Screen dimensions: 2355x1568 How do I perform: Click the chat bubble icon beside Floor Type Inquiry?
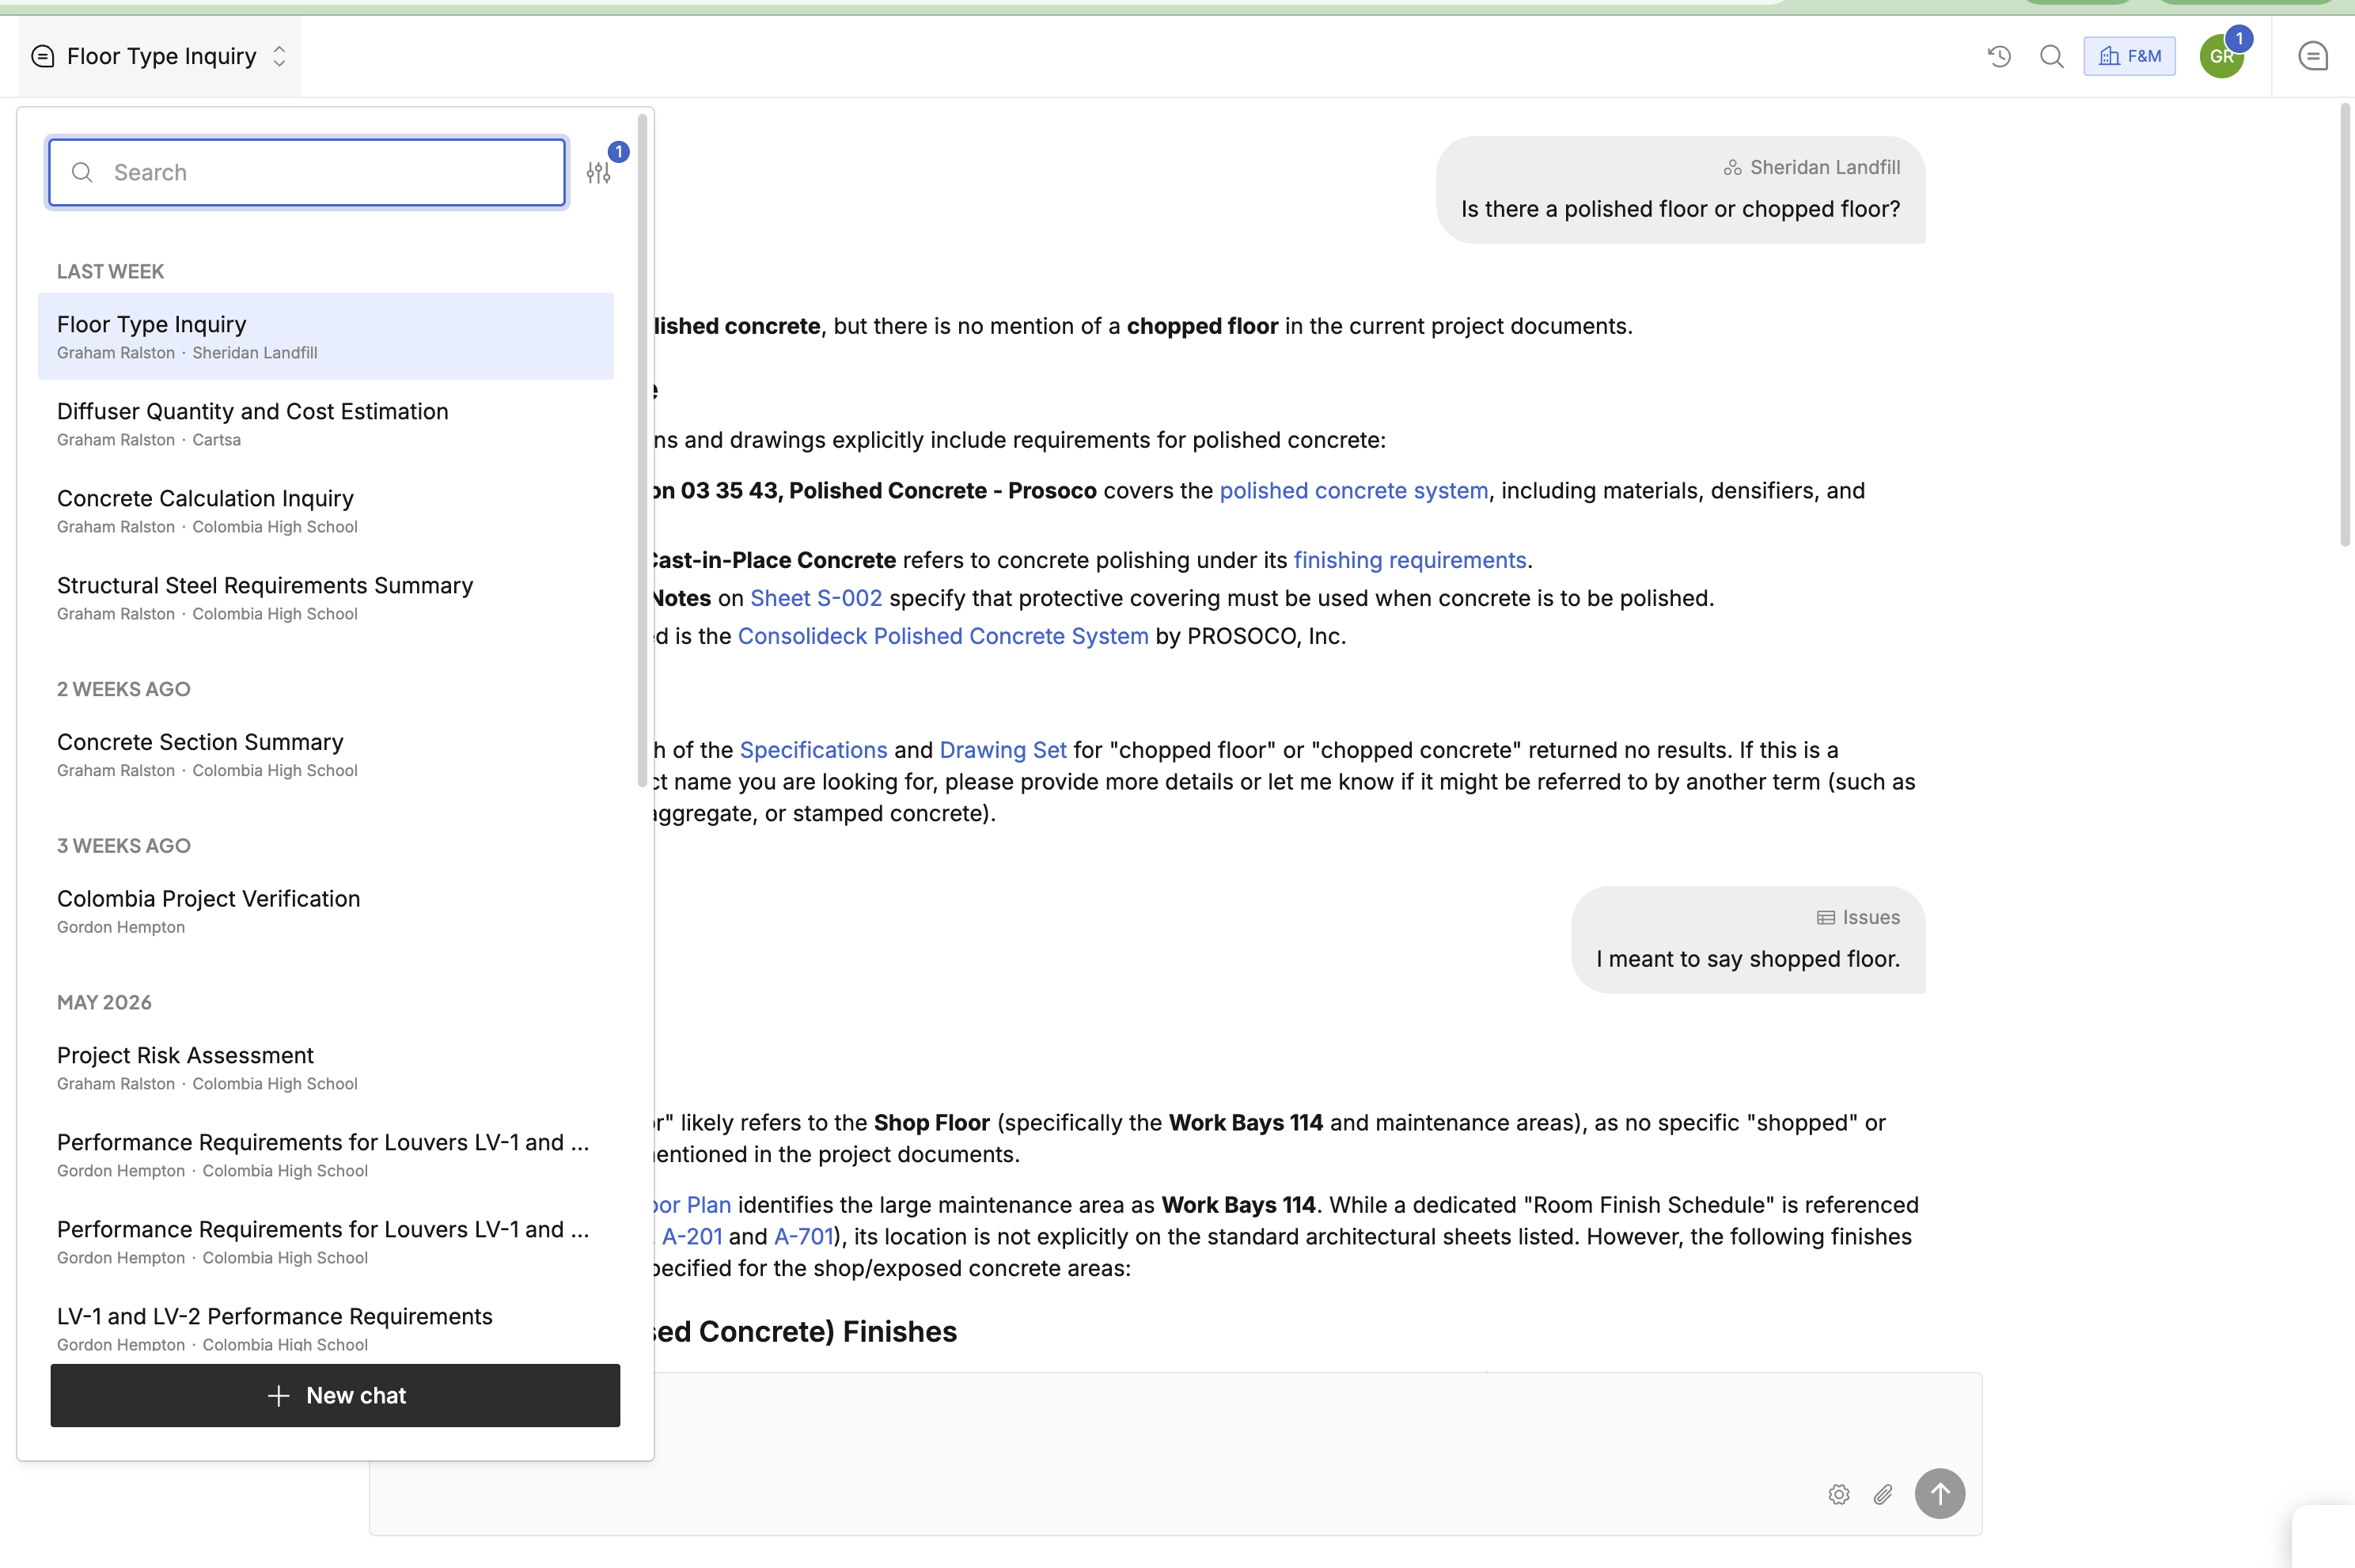(43, 56)
